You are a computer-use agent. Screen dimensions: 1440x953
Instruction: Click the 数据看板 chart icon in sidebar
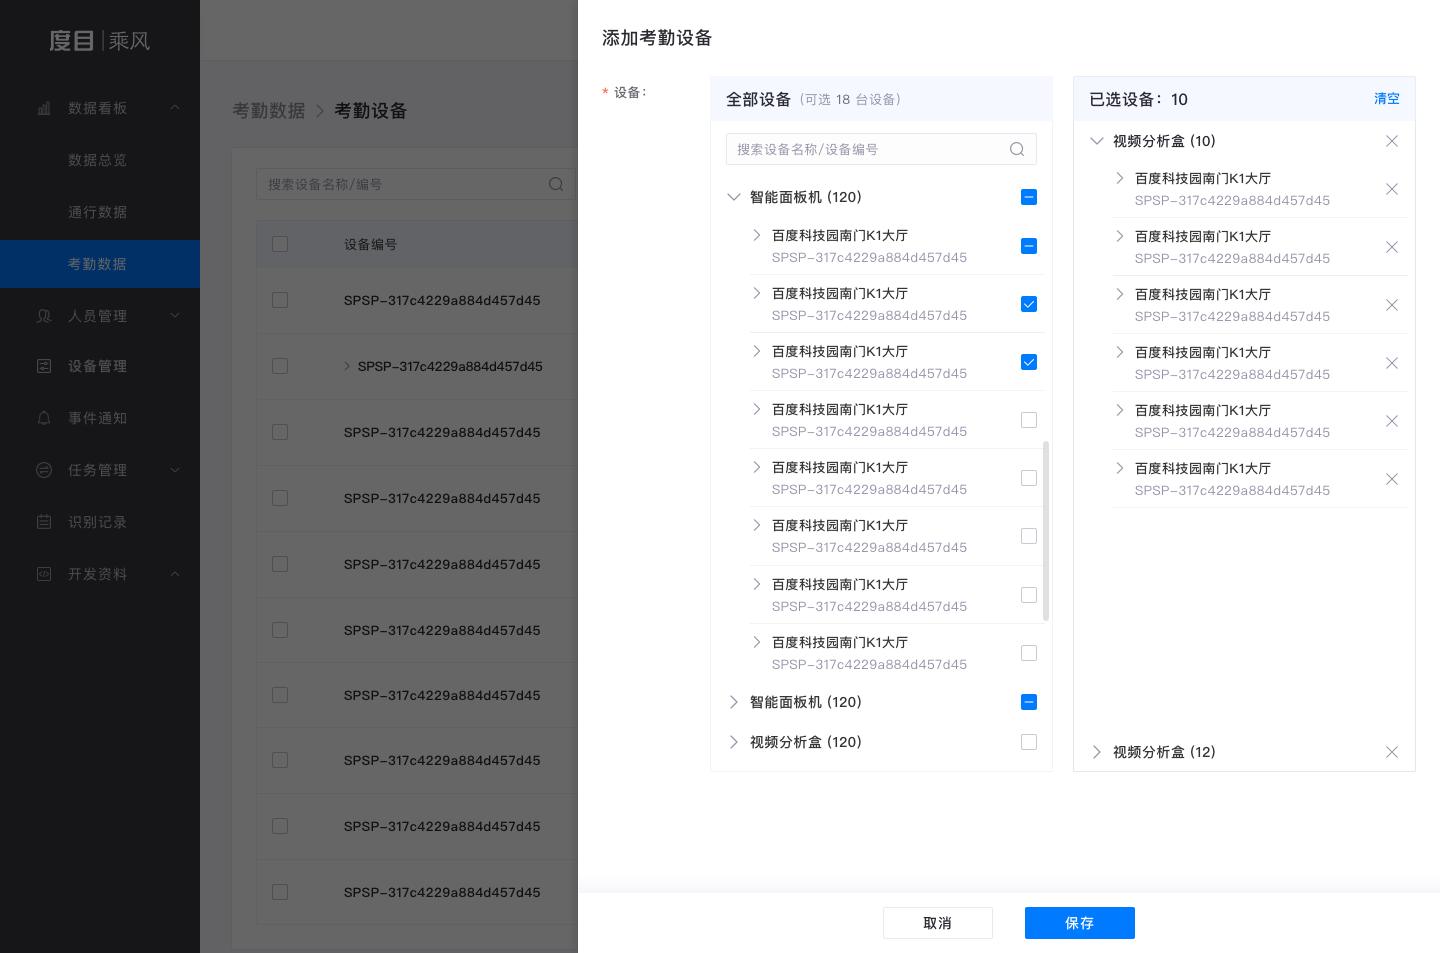click(x=44, y=108)
